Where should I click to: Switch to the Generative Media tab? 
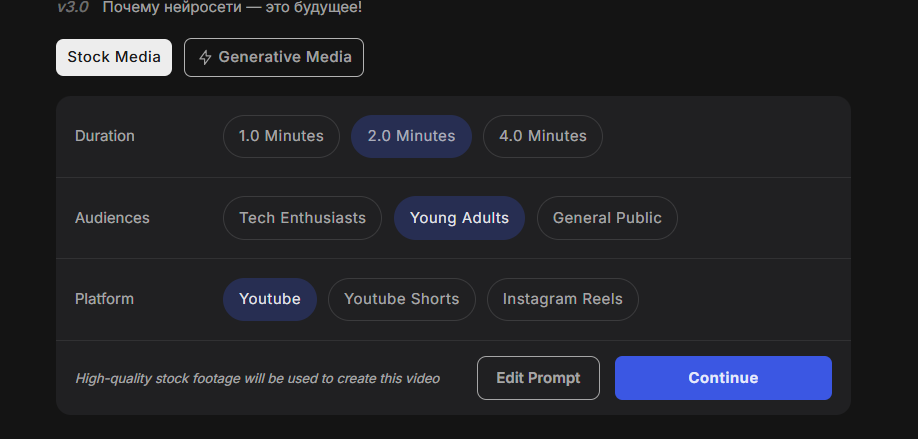click(274, 57)
